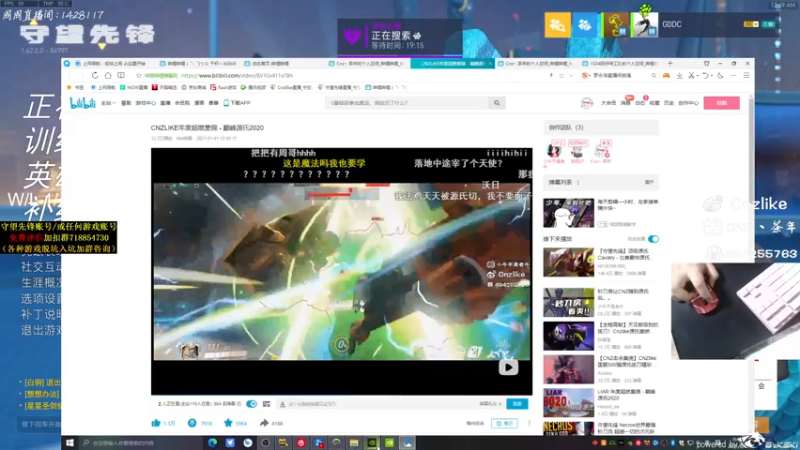Image resolution: width=800 pixels, height=450 pixels.
Task: Click the play button on video player
Action: [x=508, y=367]
